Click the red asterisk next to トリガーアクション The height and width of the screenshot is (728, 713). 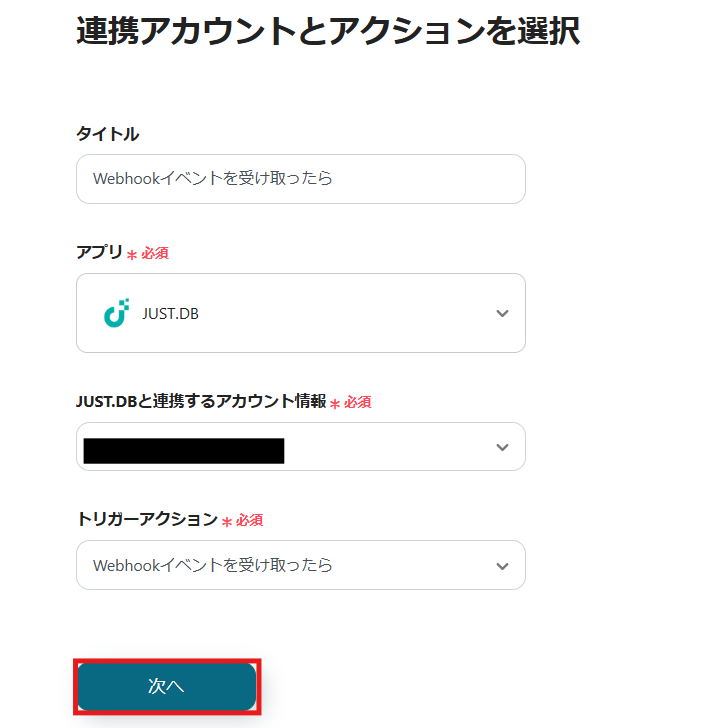[227, 521]
